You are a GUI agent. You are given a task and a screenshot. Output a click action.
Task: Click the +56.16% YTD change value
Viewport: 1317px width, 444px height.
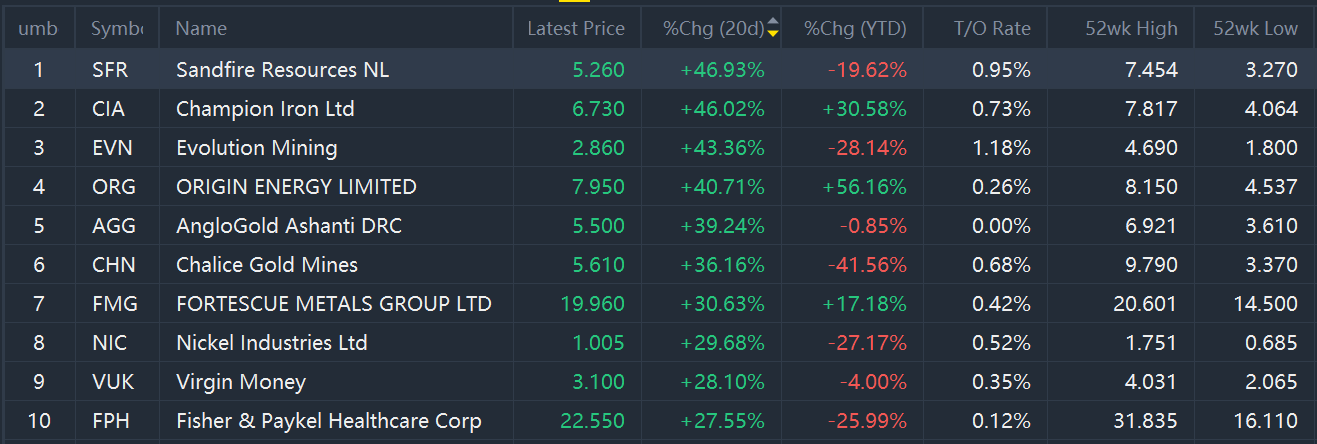[865, 187]
